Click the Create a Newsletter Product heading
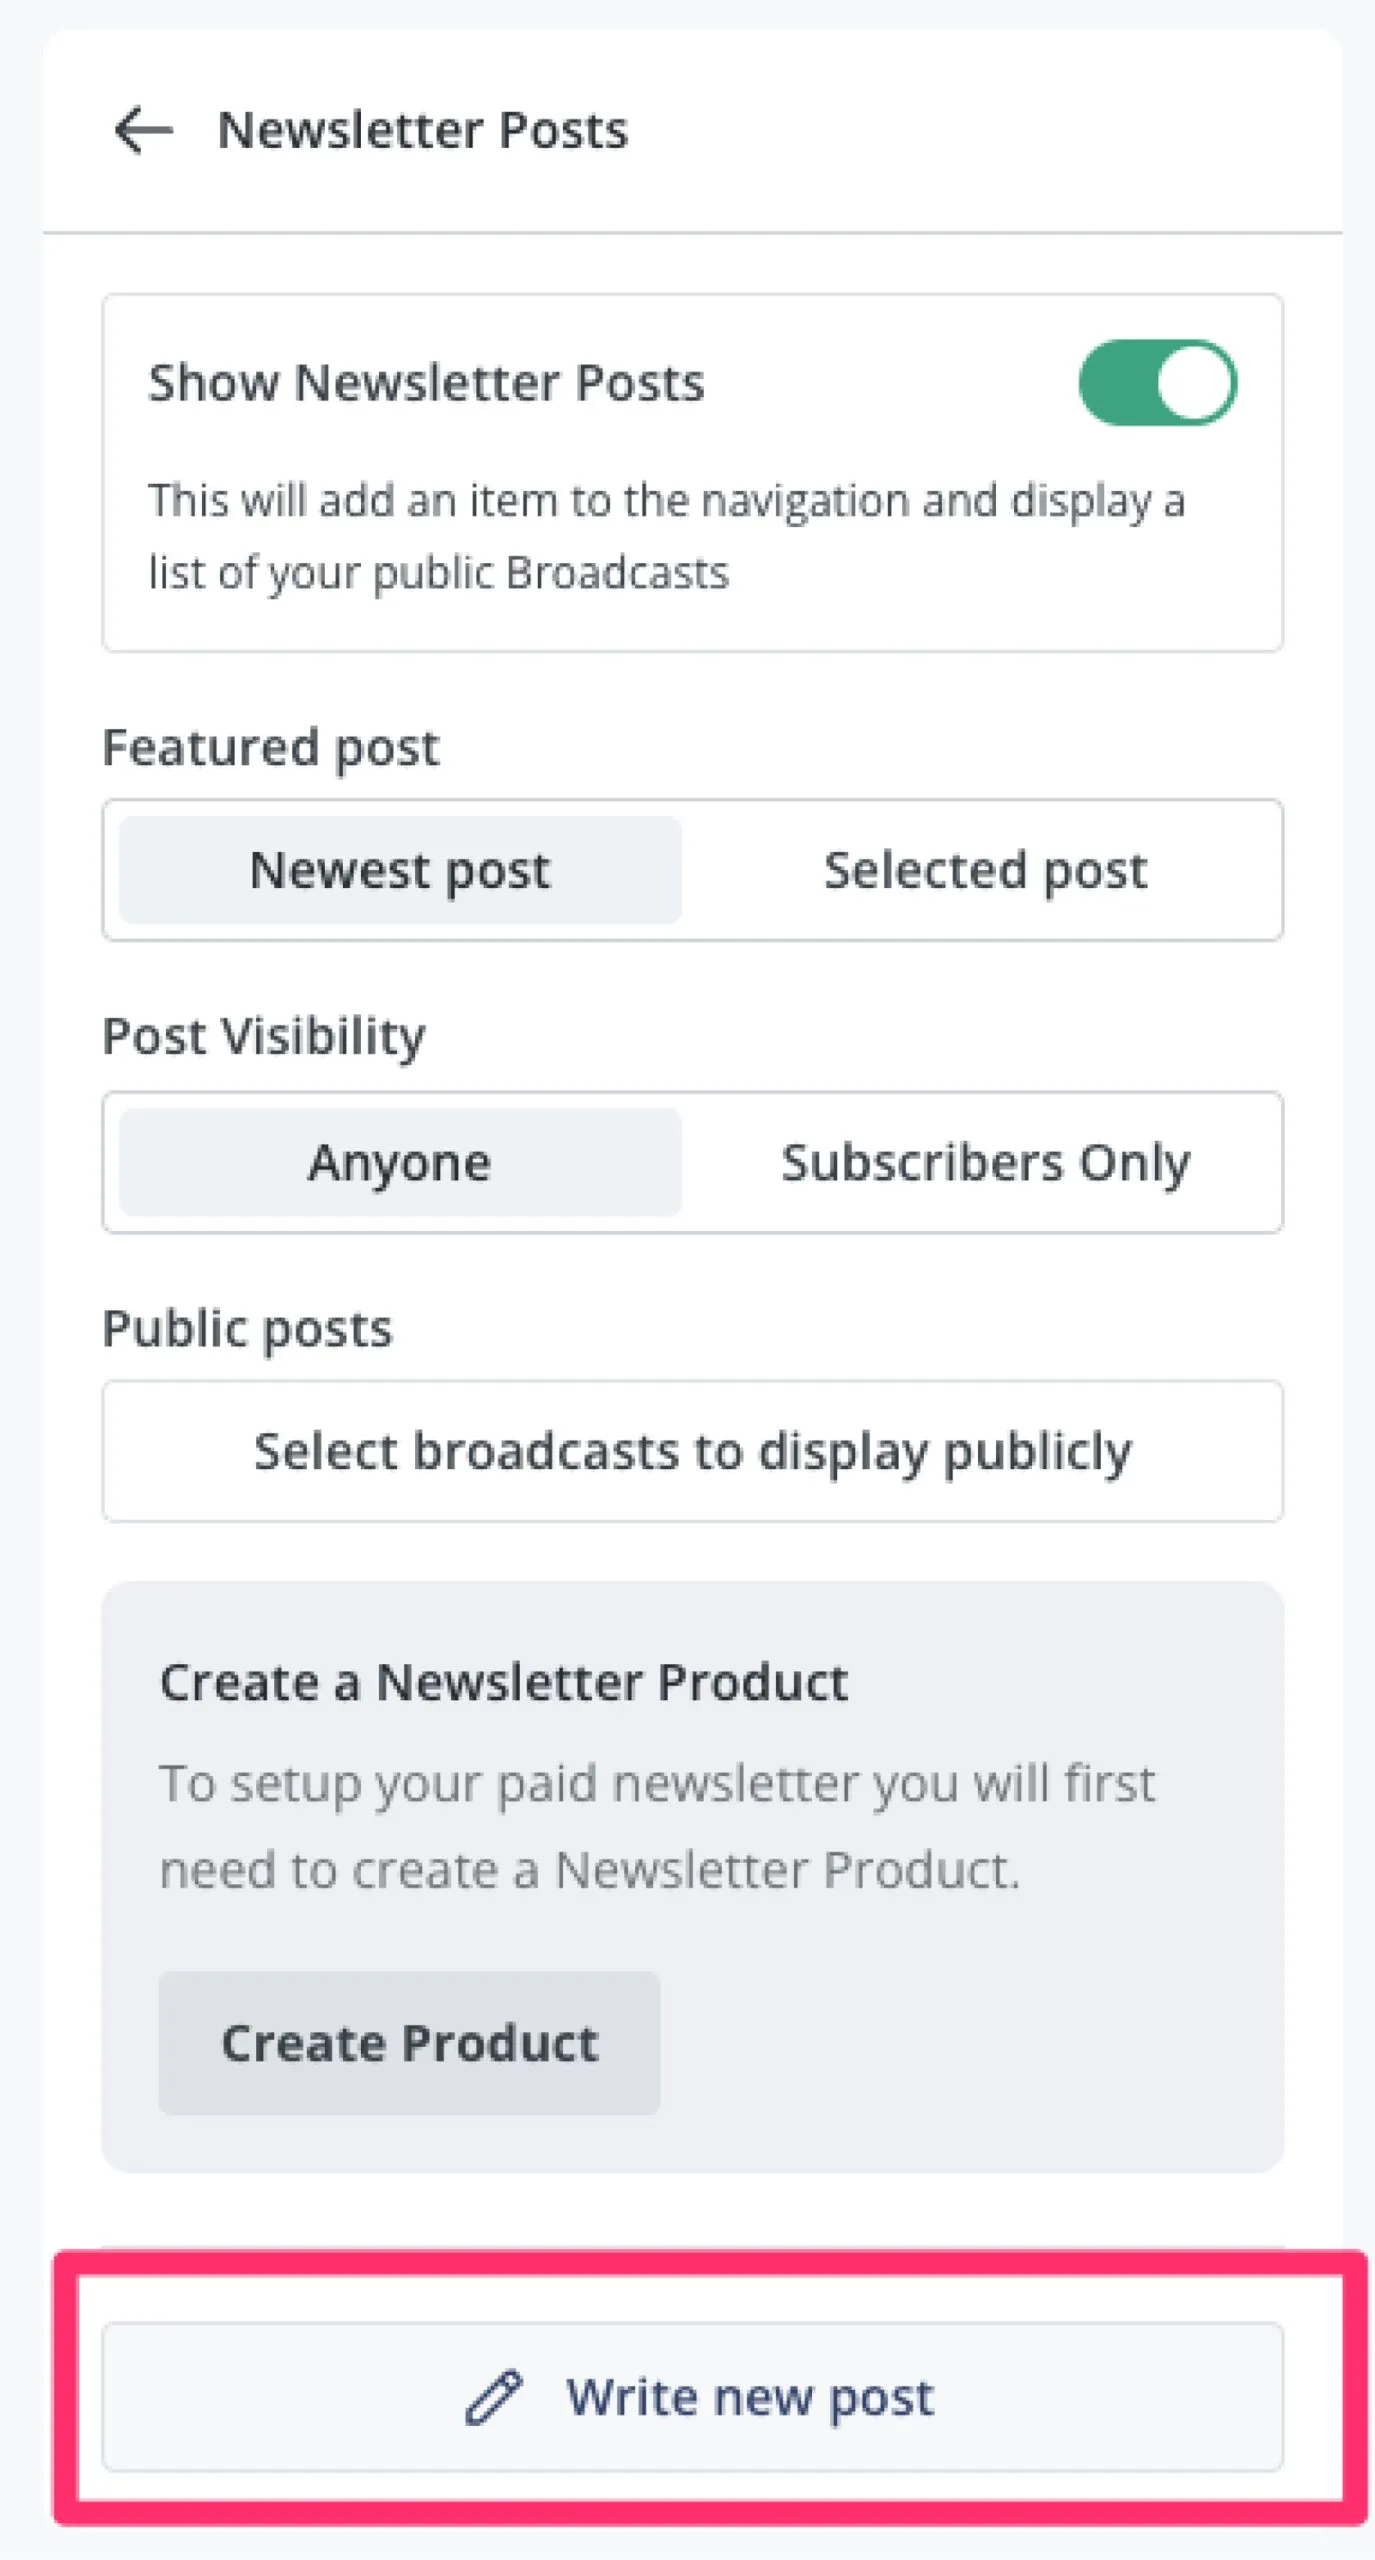Image resolution: width=1375 pixels, height=2560 pixels. [x=504, y=1682]
